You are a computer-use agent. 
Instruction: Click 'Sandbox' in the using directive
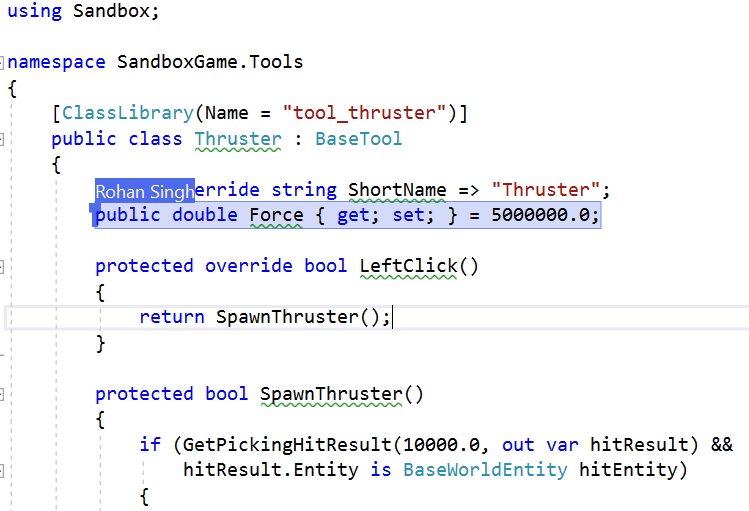click(111, 11)
